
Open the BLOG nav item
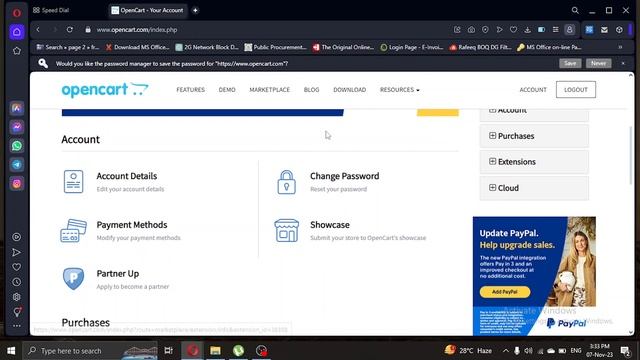311,89
